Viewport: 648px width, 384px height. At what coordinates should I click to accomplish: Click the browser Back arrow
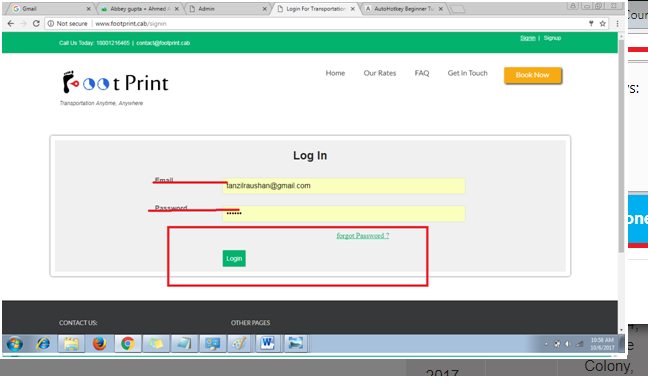pyautogui.click(x=11, y=24)
